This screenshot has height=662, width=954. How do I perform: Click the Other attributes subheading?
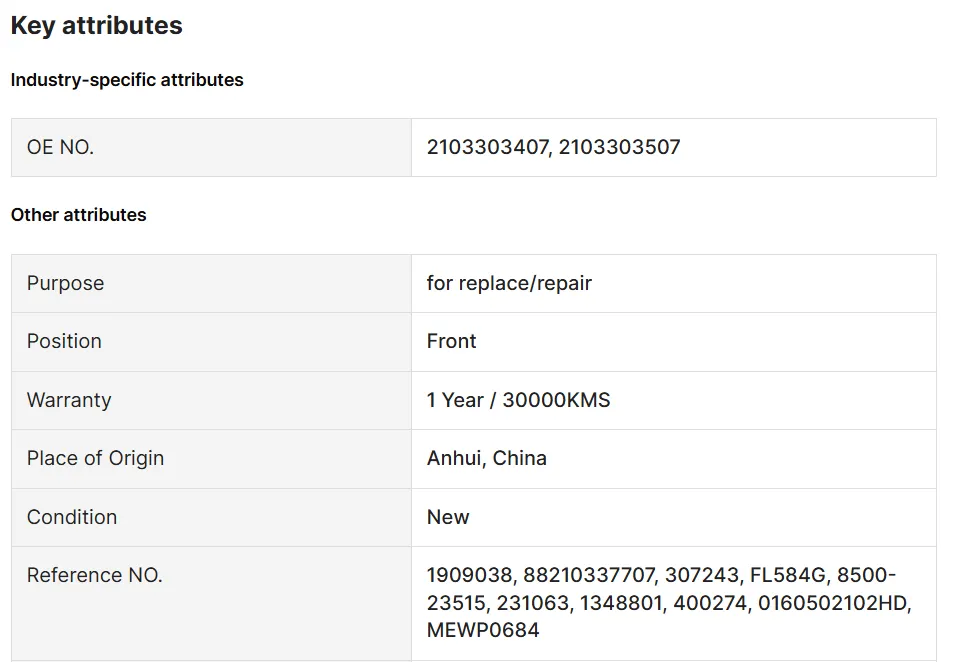tap(78, 215)
